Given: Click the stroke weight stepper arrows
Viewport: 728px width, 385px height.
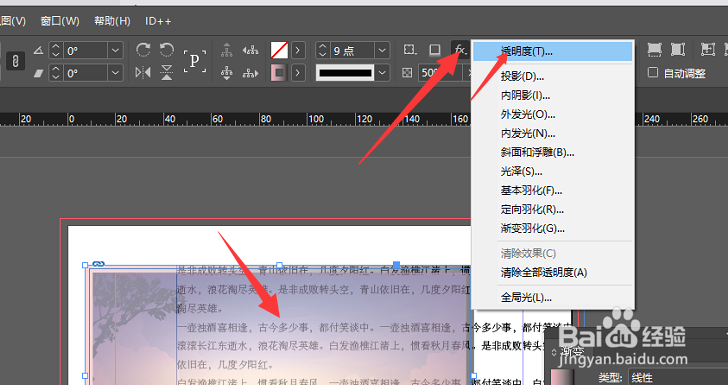Looking at the screenshot, I should [x=323, y=50].
